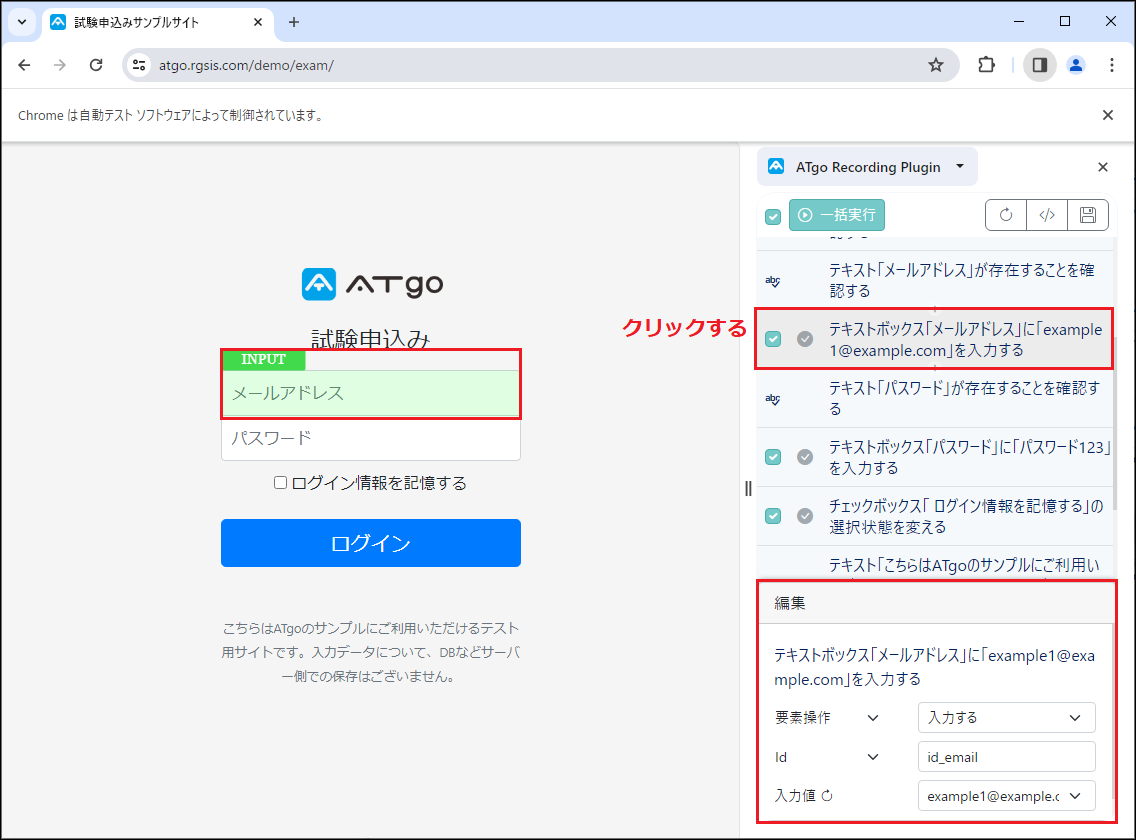Open the code view icon in ATgo toolbar
The image size is (1136, 840).
point(1046,214)
